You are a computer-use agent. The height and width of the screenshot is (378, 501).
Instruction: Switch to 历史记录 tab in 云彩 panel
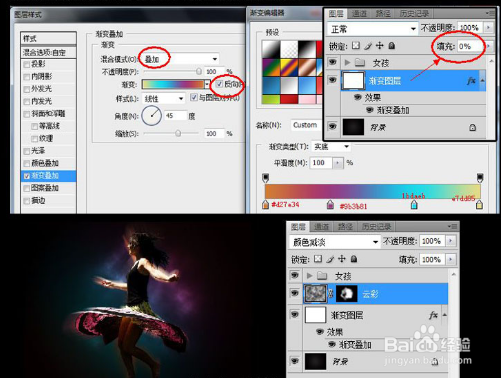coord(376,227)
